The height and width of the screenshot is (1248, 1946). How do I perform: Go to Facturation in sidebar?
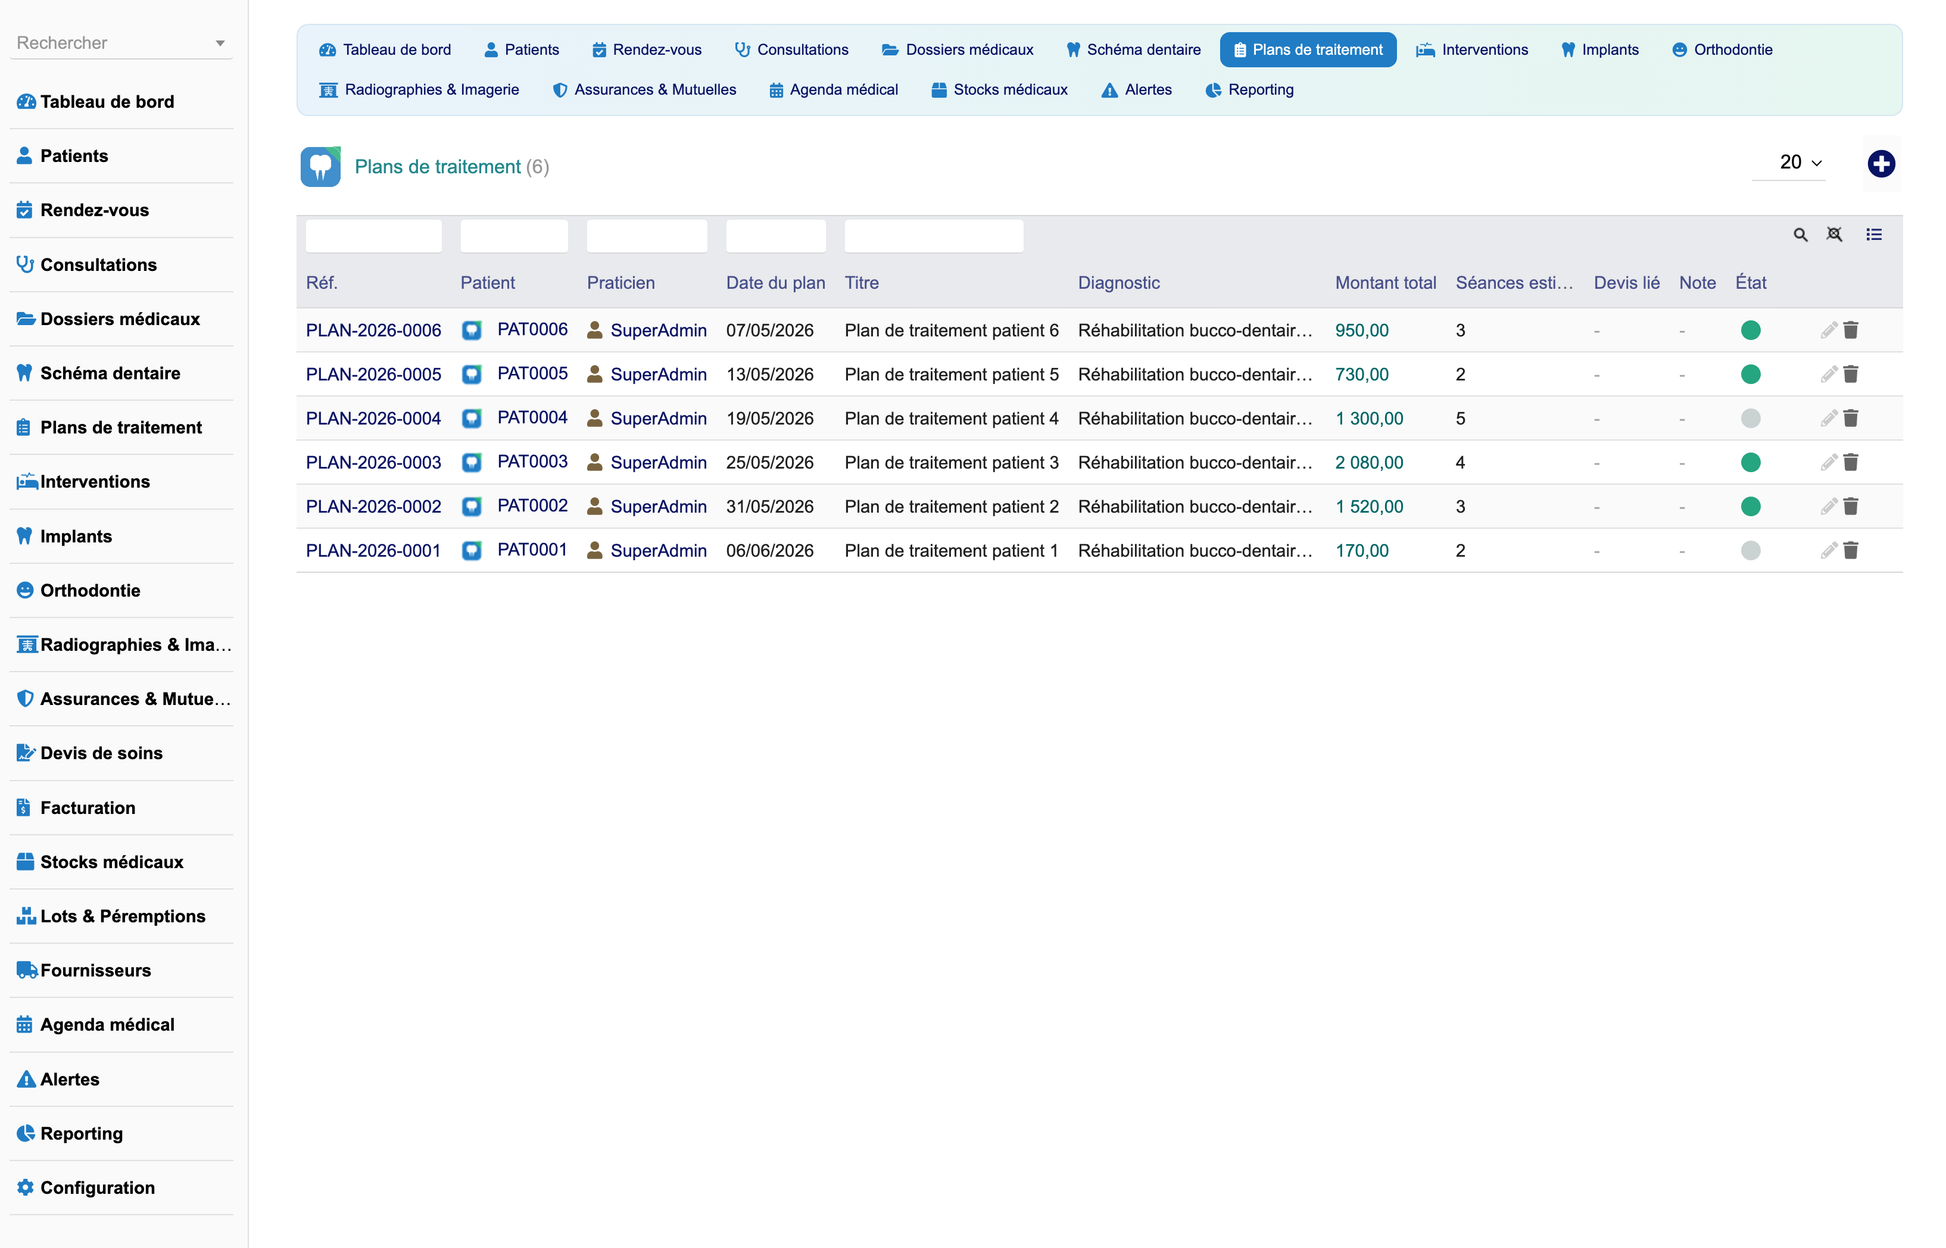[88, 808]
